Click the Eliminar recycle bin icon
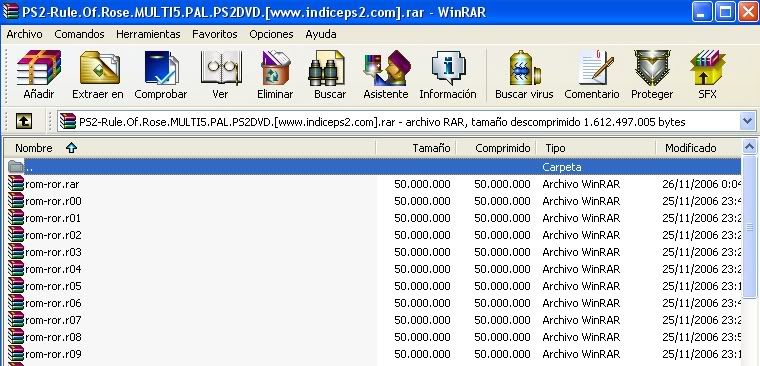Screen dimensions: 760x366 (275, 68)
